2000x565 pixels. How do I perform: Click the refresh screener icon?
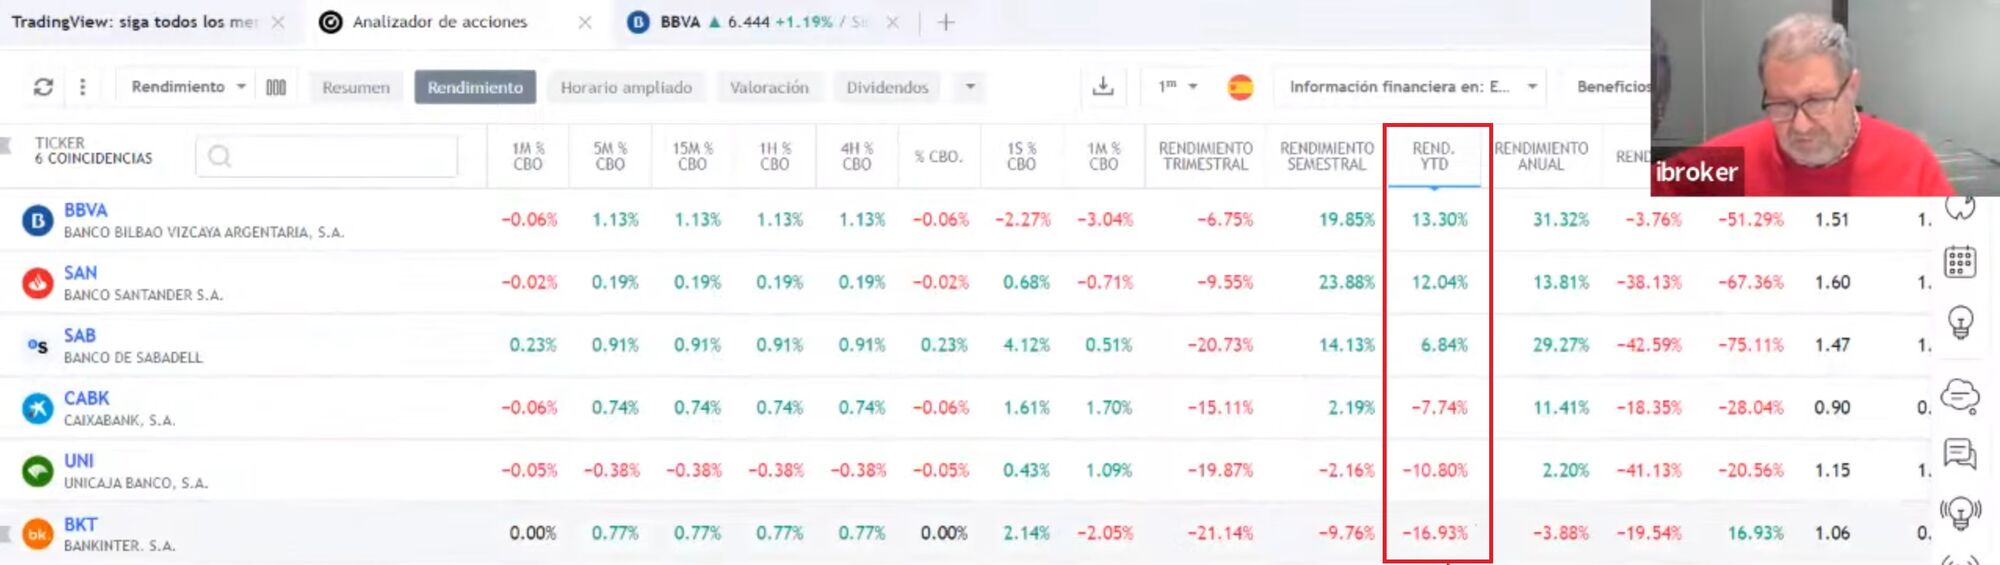[43, 87]
